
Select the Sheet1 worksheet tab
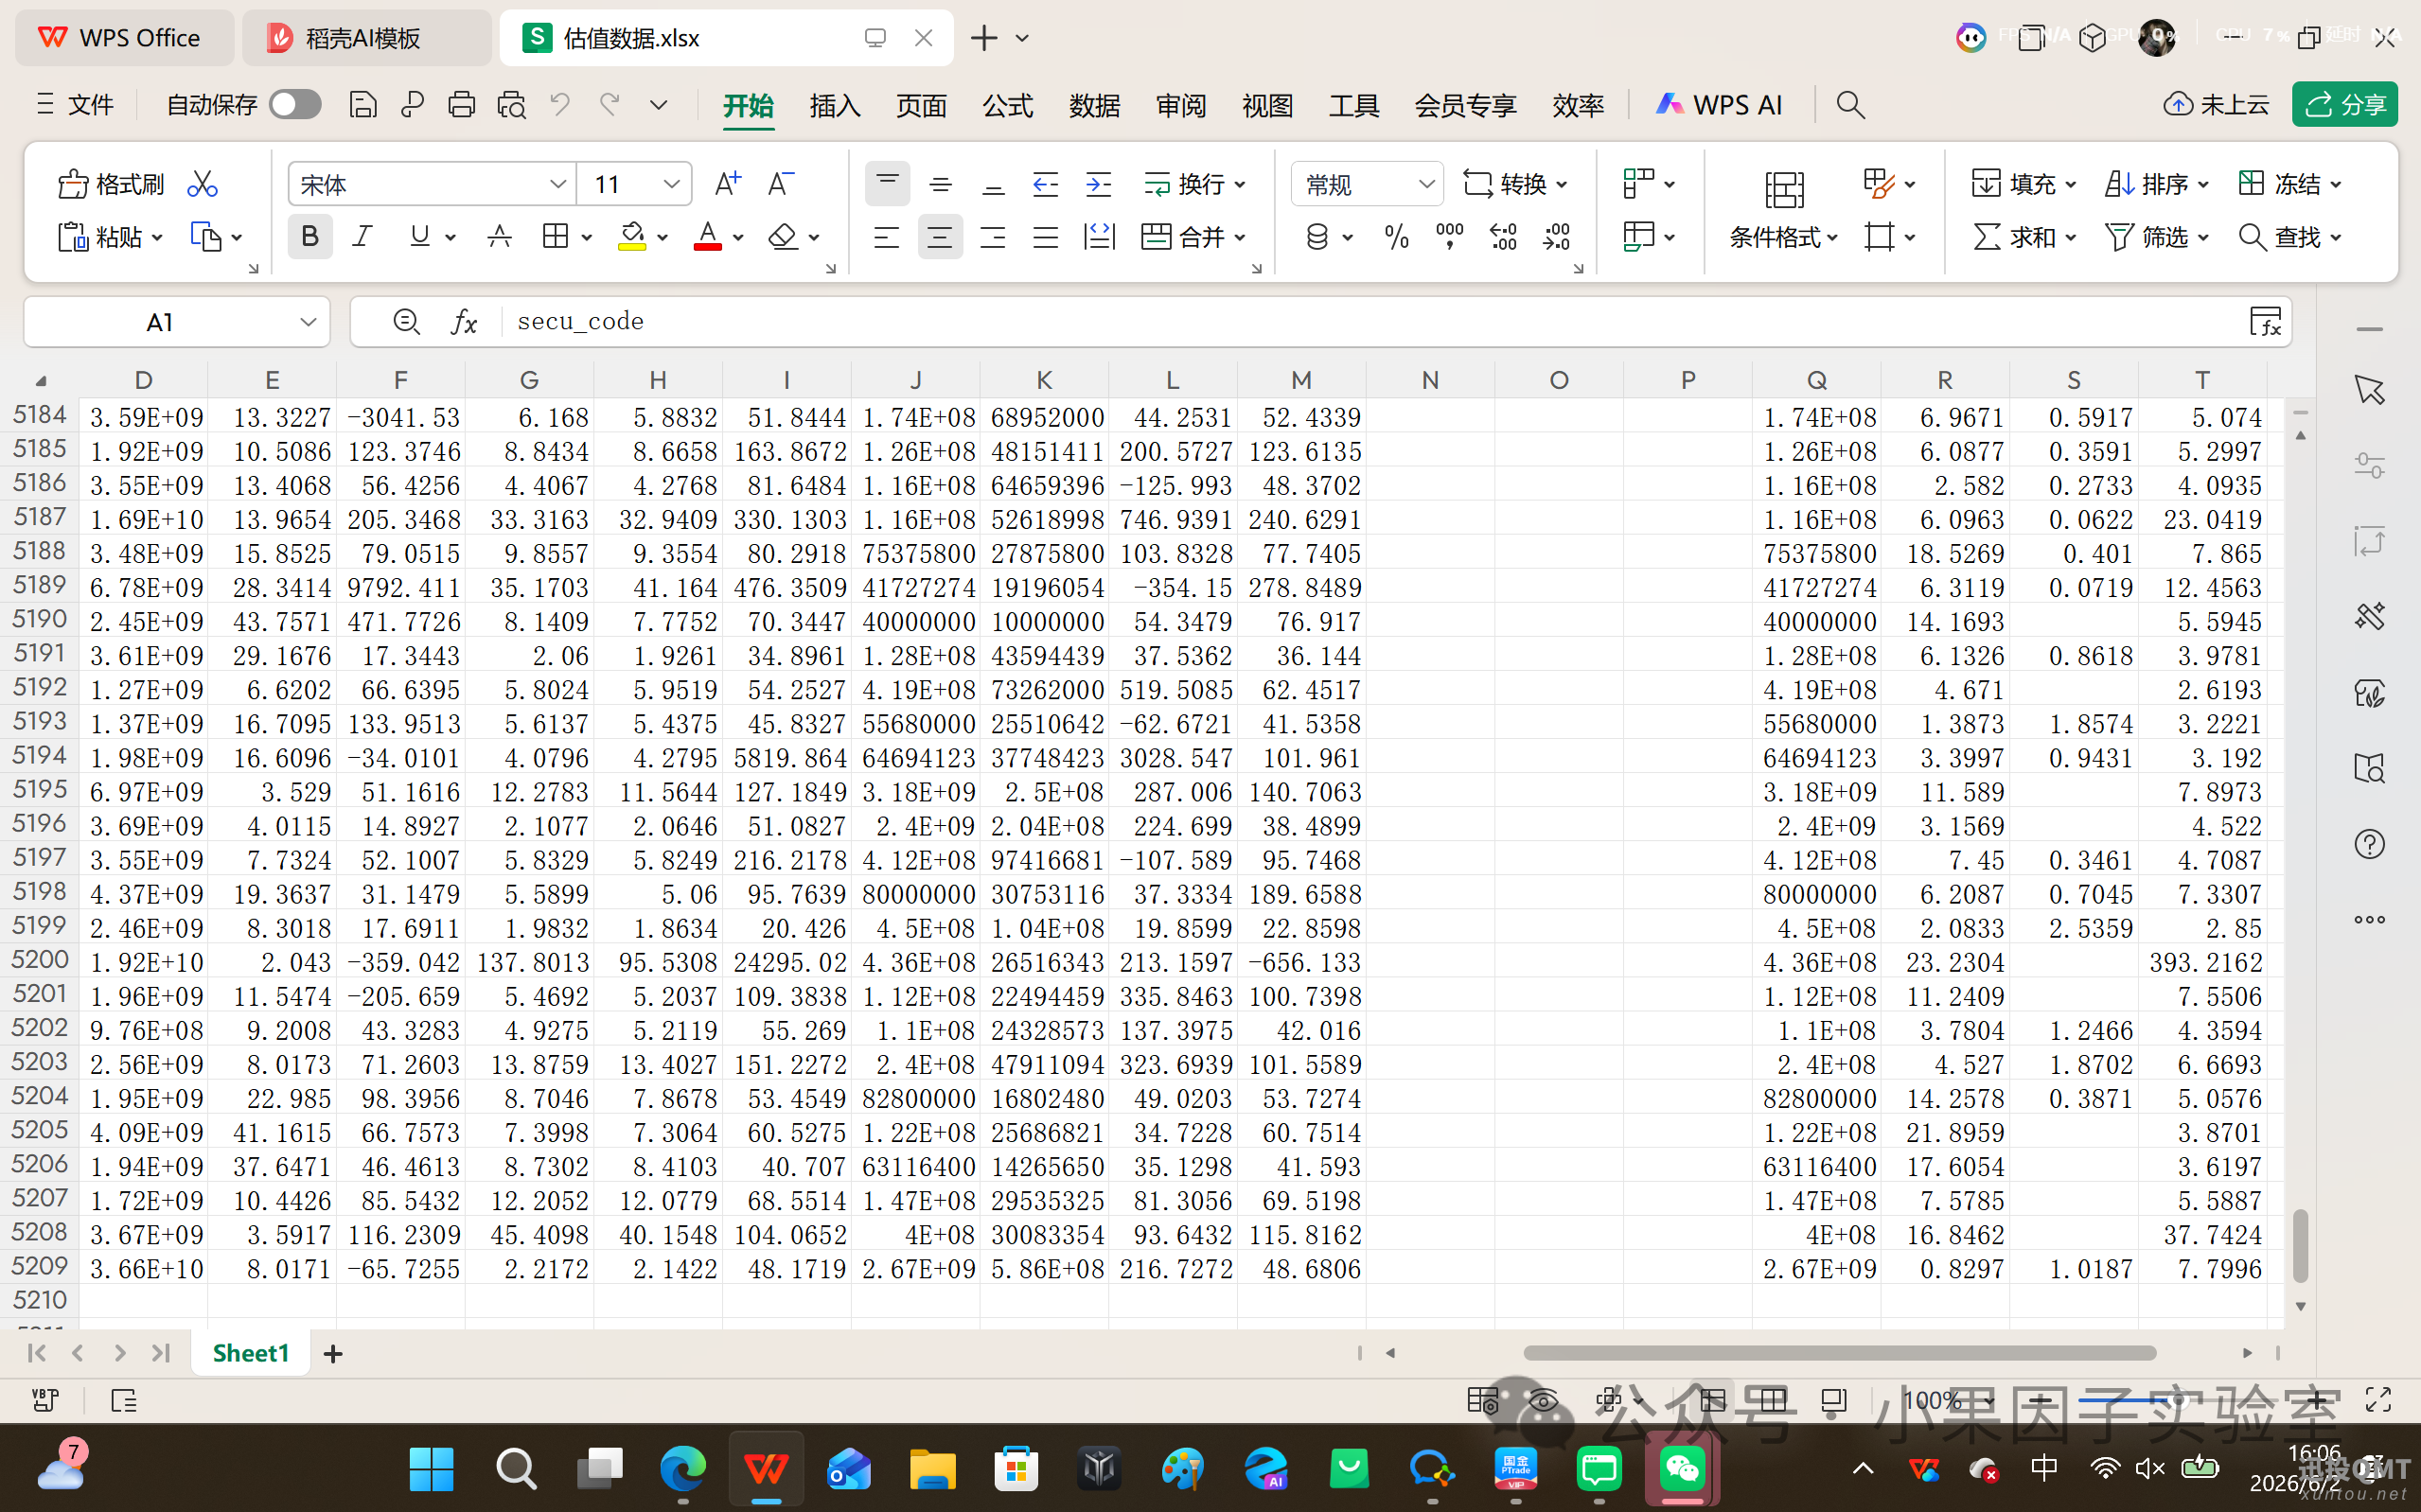click(250, 1353)
